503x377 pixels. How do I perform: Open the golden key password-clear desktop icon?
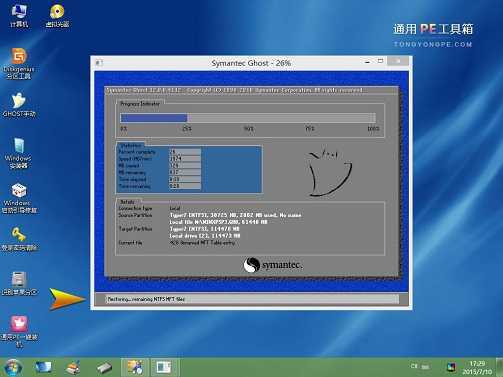click(19, 239)
